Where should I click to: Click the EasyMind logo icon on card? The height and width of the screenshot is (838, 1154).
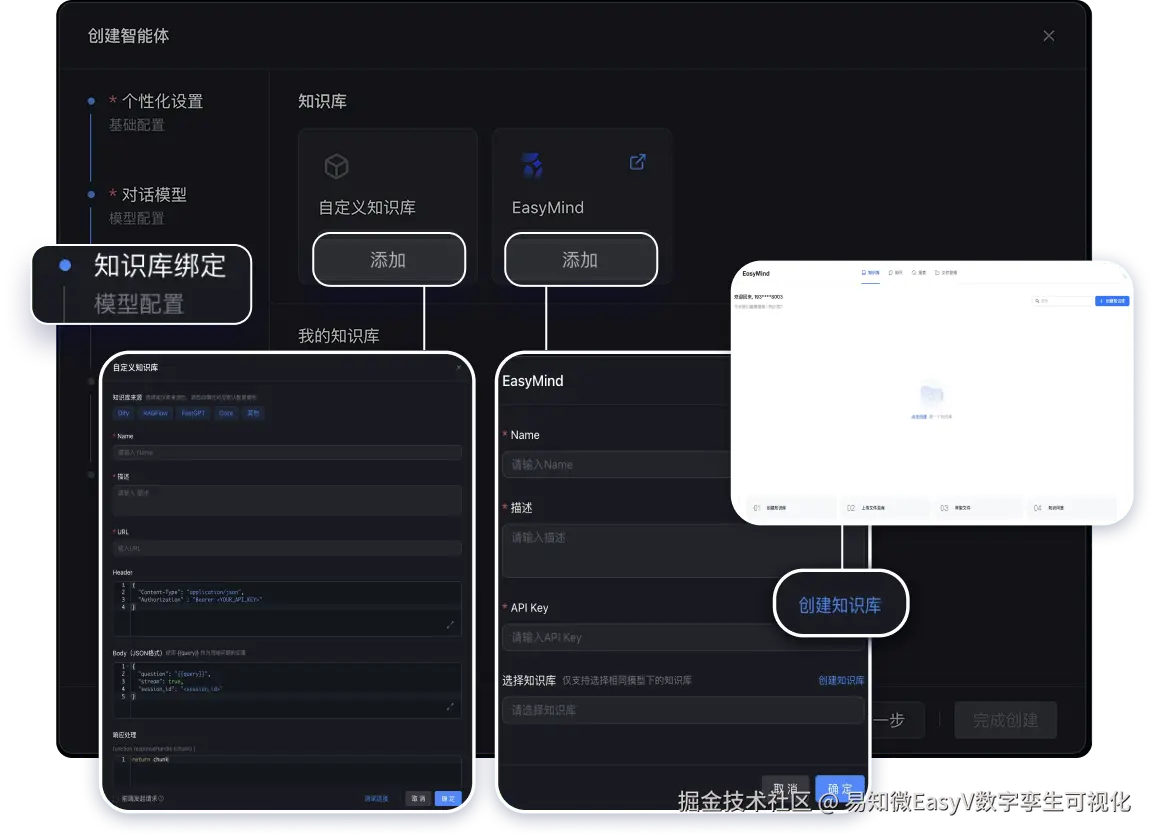tap(532, 166)
